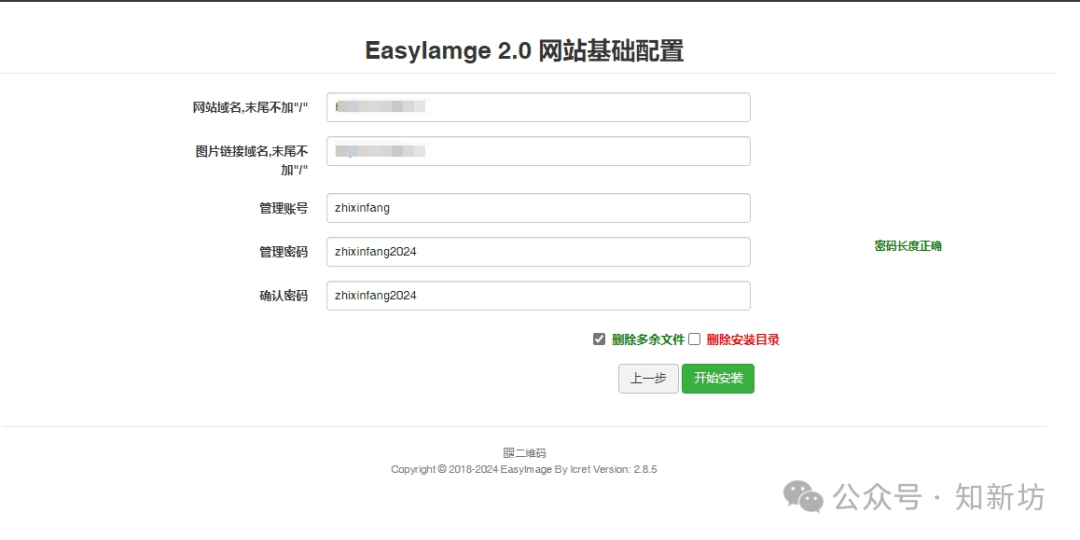1080x540 pixels.
Task: Uncheck the 删除多余文件 checkbox
Action: click(599, 339)
